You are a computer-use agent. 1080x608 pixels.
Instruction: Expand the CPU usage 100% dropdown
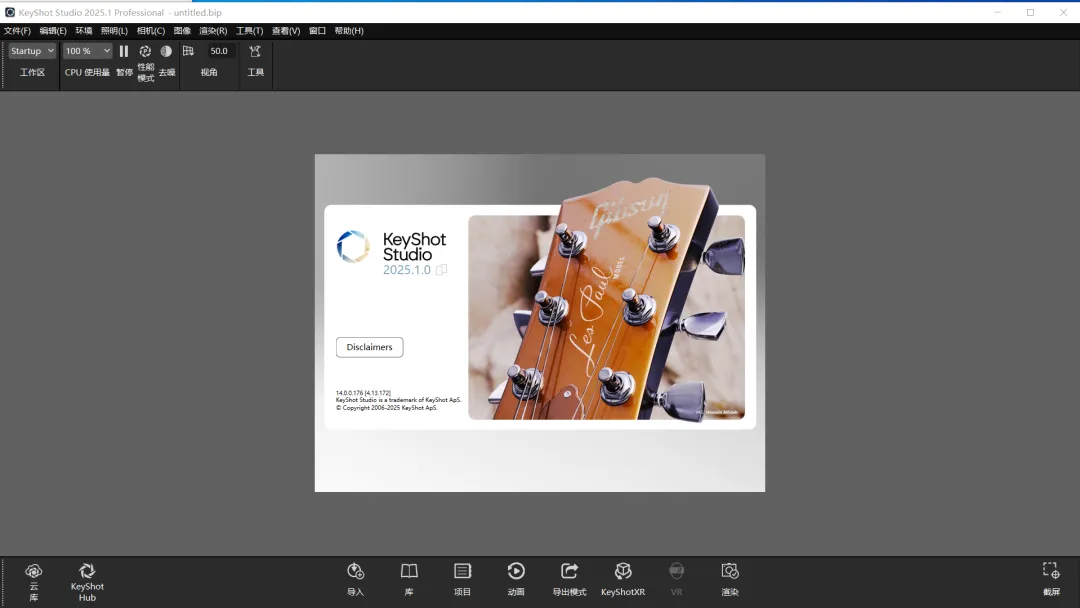(x=87, y=51)
